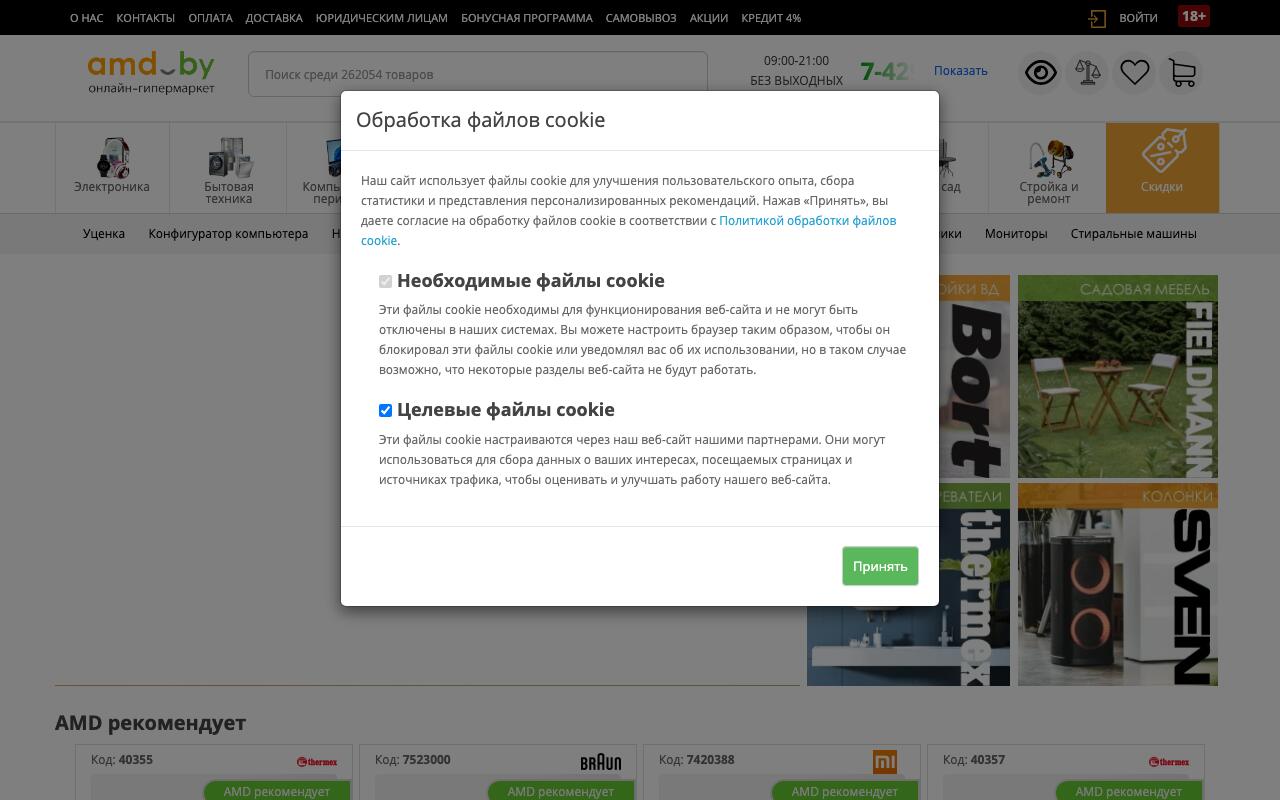The image size is (1280, 800).
Task: Click the 'Код: 40357' product code
Action: point(974,760)
